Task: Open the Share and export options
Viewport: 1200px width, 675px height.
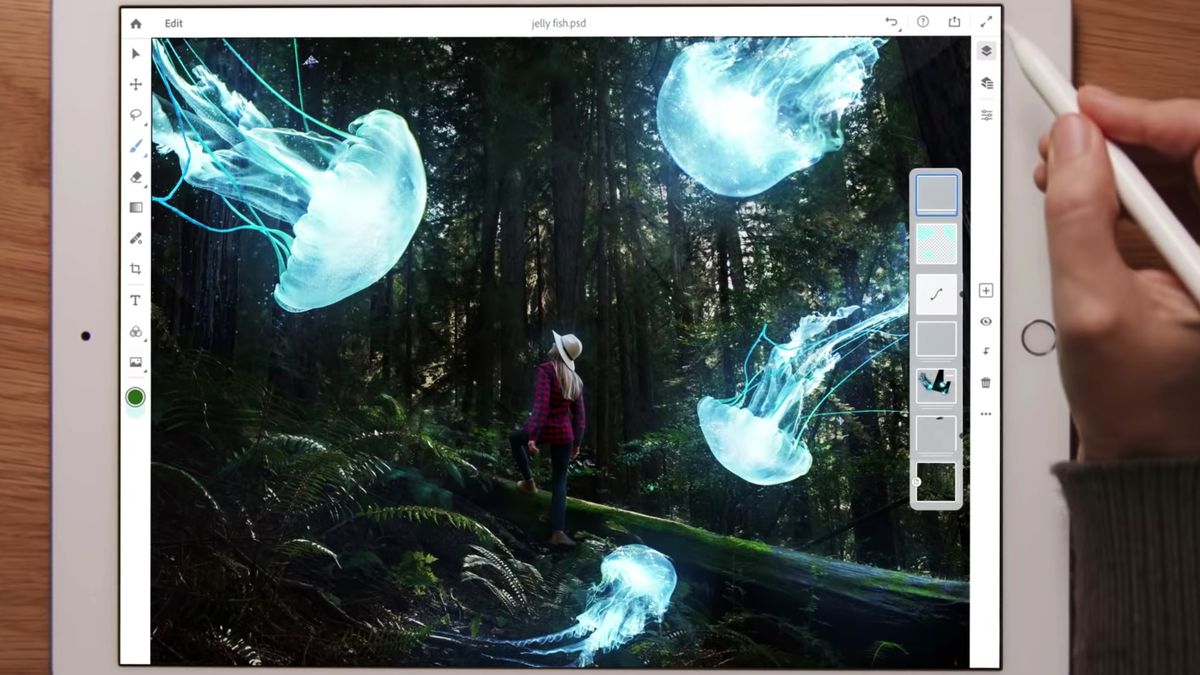Action: (955, 21)
